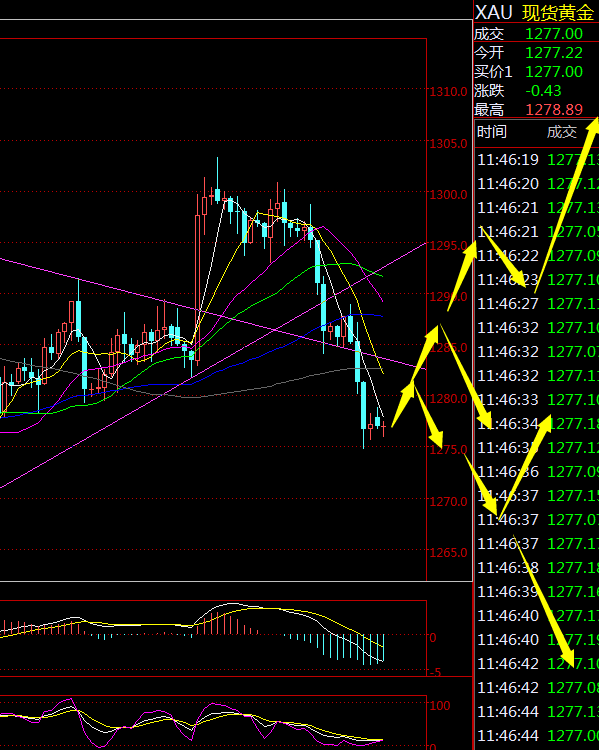Click the bottom KDJ oscillator panel
Screen dimensions: 599x750
pos(213,722)
